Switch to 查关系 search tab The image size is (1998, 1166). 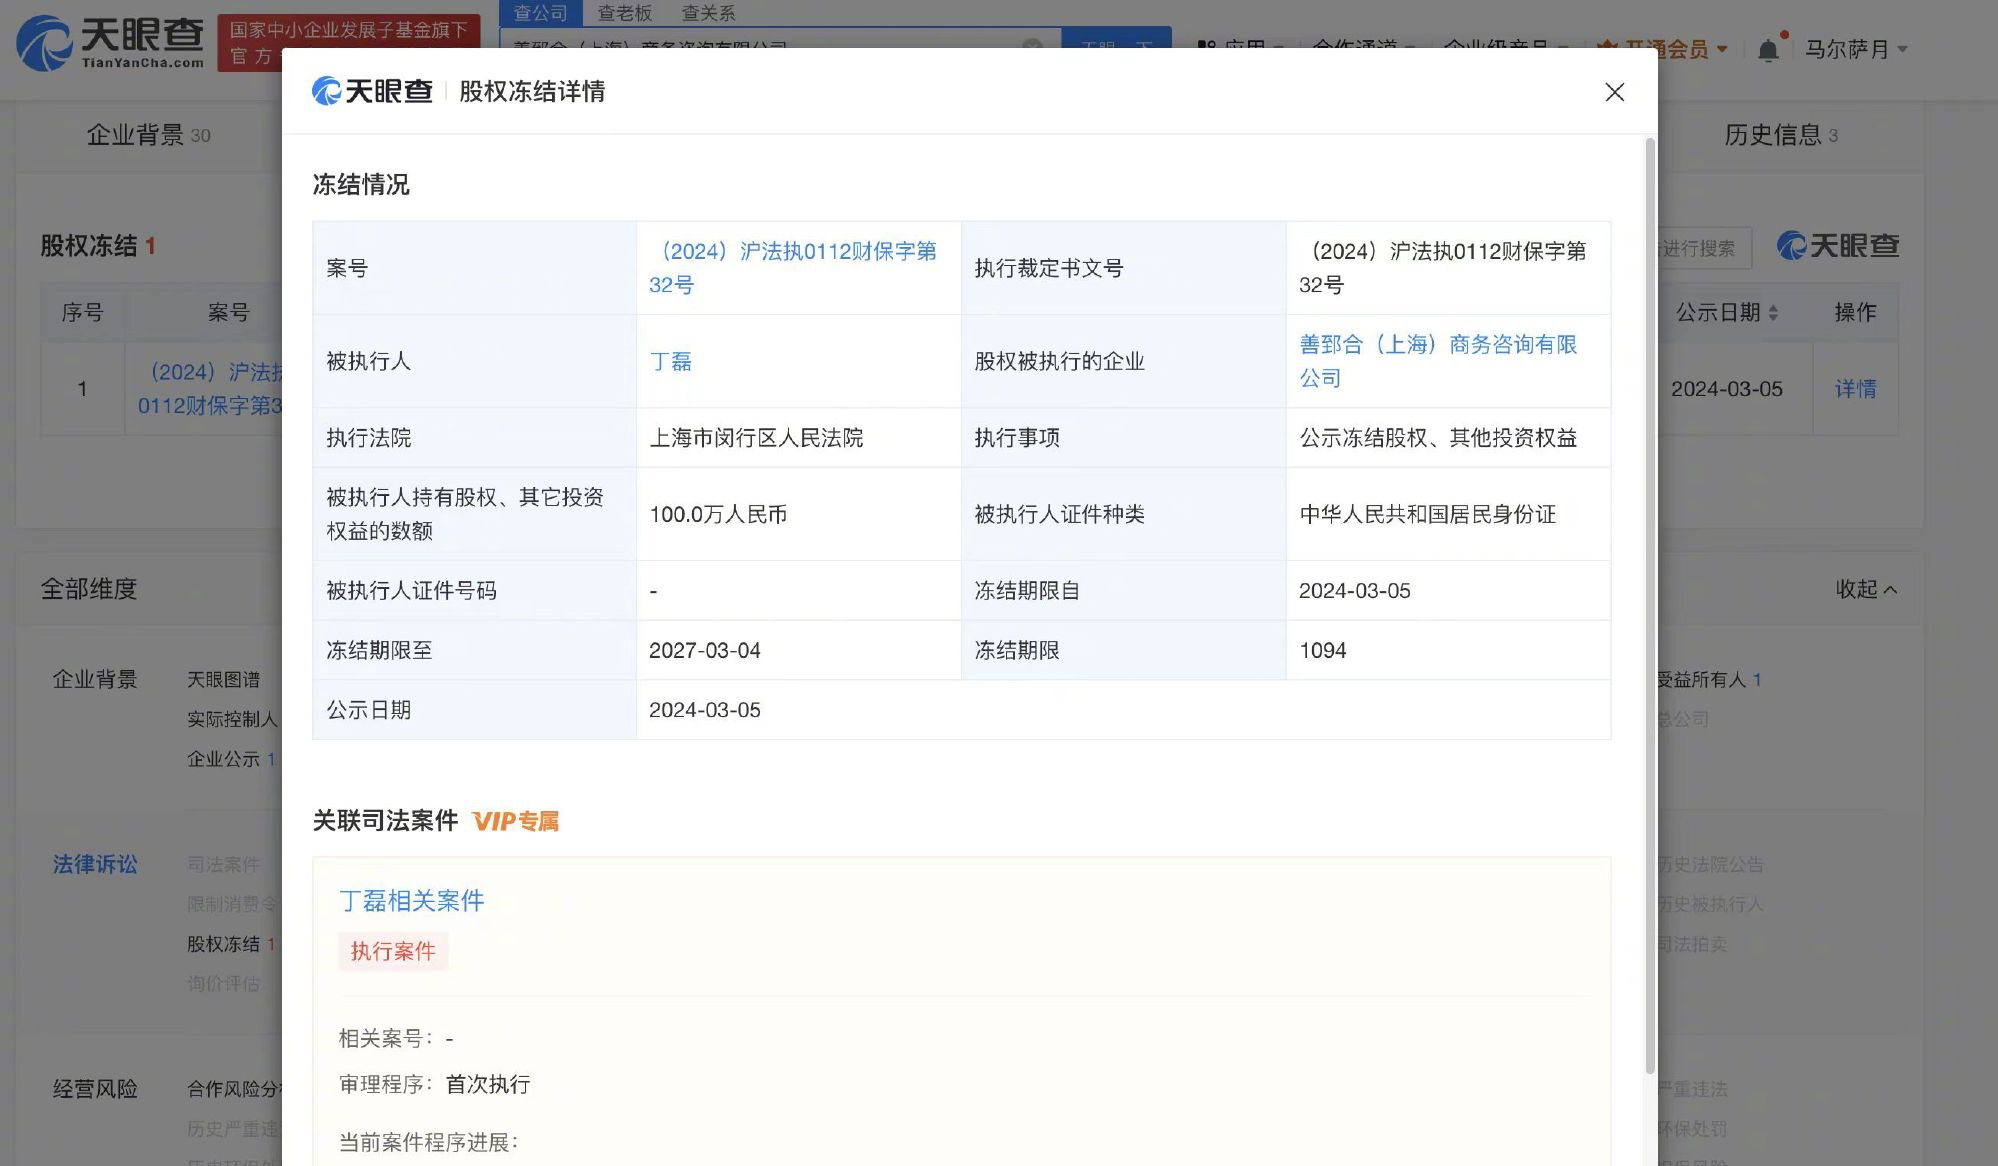click(708, 13)
